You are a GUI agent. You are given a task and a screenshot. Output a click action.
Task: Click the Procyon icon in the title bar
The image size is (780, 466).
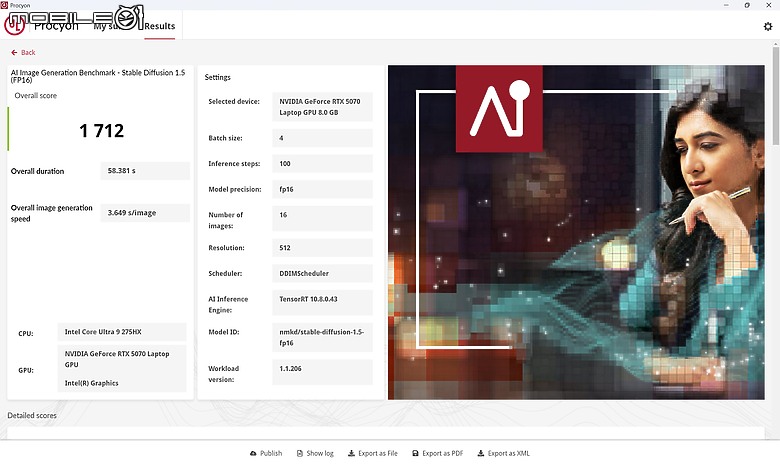coord(4,5)
